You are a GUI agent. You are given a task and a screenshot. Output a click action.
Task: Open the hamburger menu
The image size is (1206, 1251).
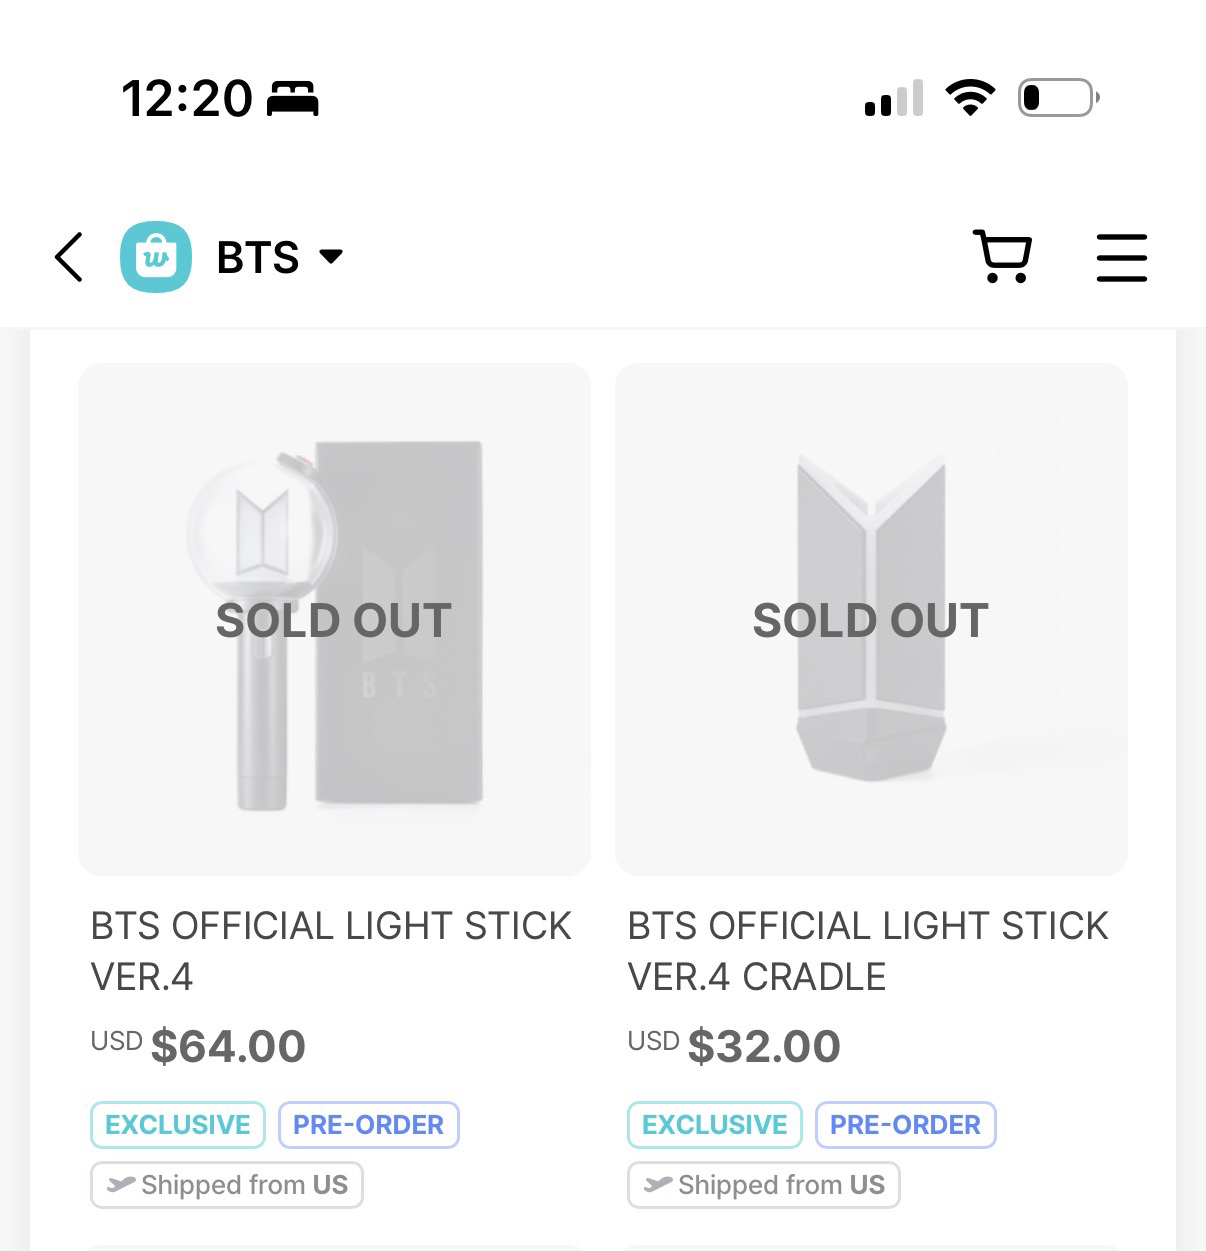[x=1121, y=257]
